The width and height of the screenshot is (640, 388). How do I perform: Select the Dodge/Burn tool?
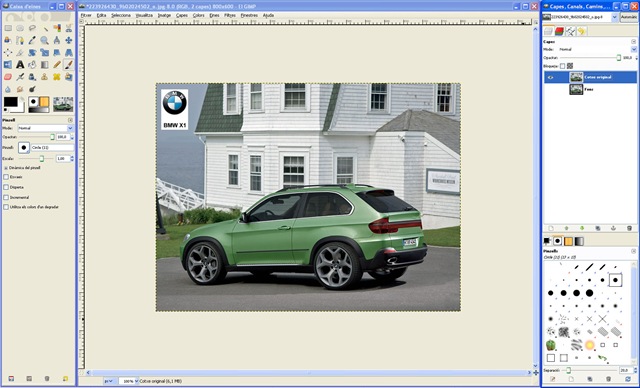click(x=32, y=89)
